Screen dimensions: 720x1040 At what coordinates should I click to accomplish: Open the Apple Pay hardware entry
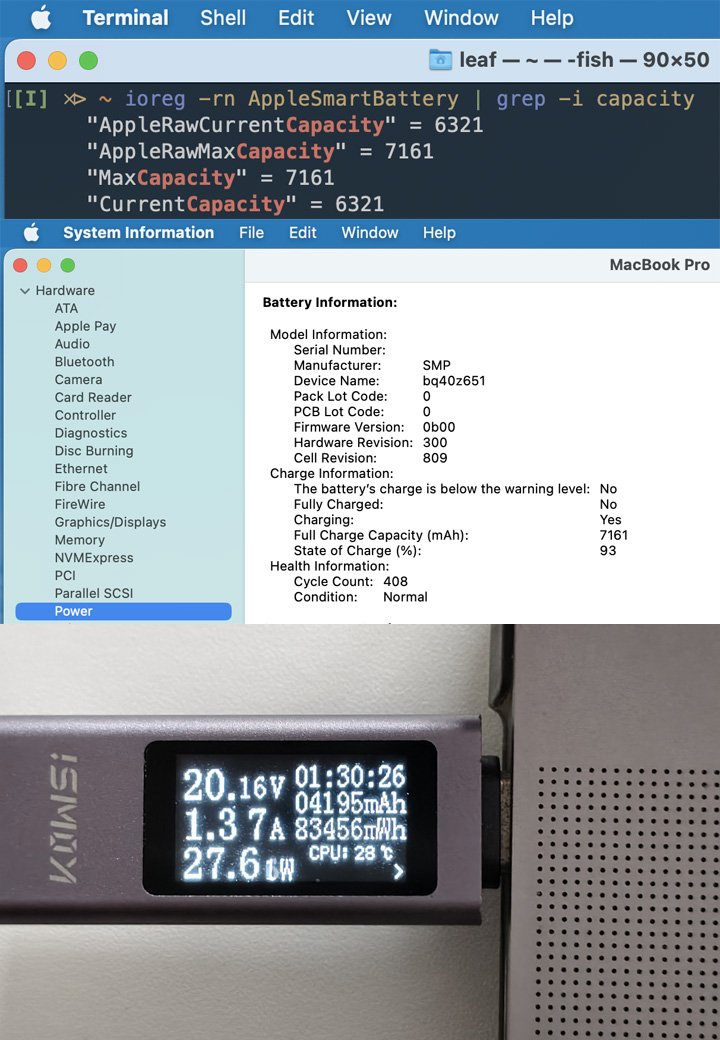(85, 326)
